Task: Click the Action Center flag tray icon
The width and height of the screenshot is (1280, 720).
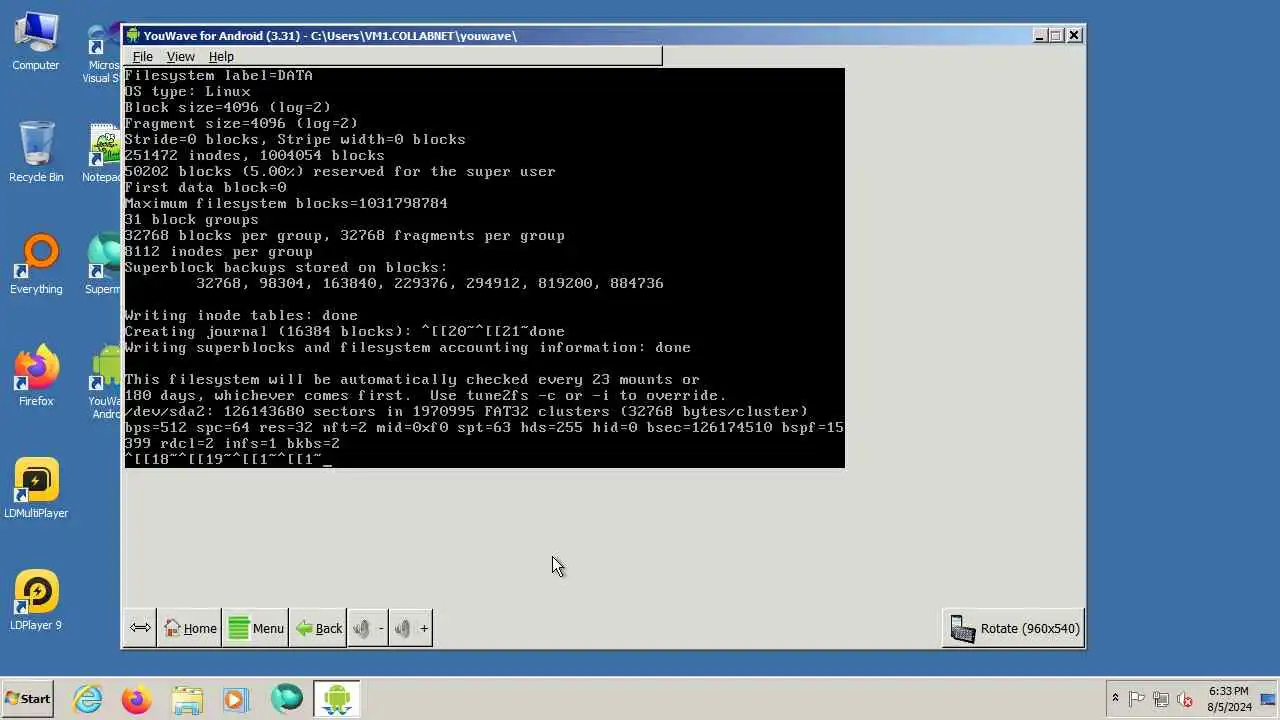Action: [x=1137, y=699]
